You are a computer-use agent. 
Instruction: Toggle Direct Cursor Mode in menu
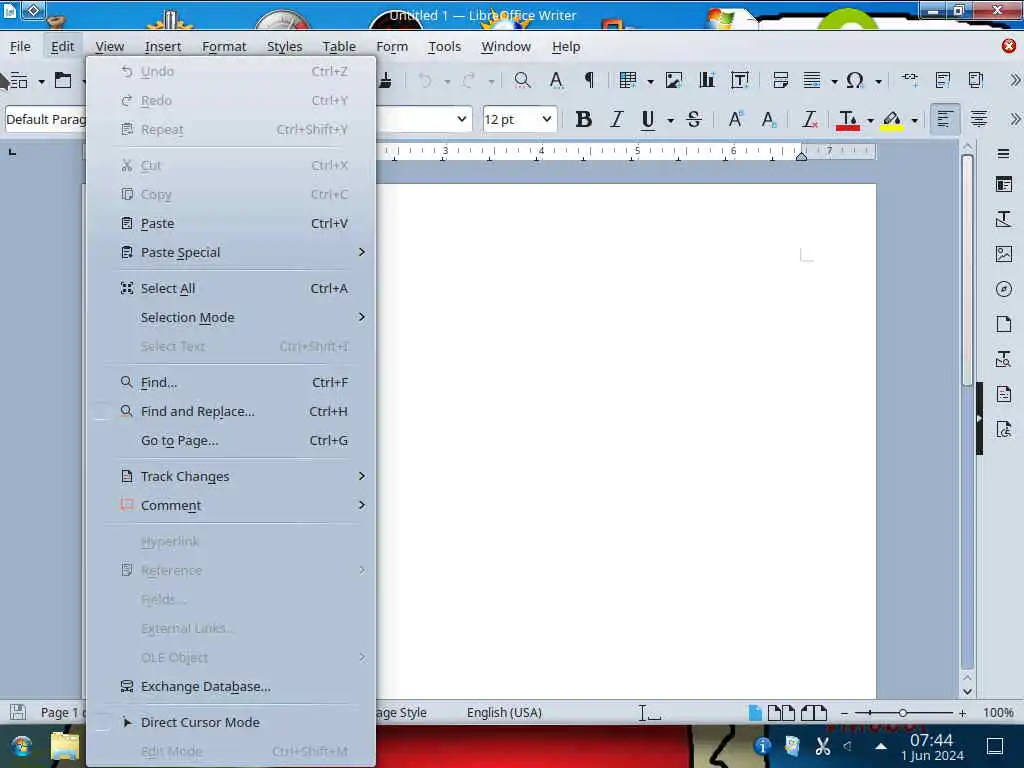[x=232, y=722]
